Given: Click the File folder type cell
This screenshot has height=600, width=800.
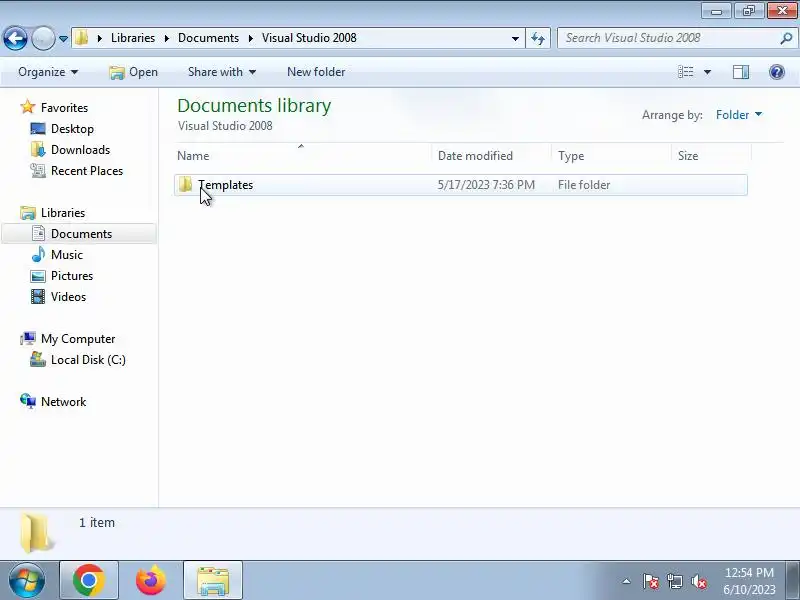Looking at the screenshot, I should pyautogui.click(x=584, y=185).
